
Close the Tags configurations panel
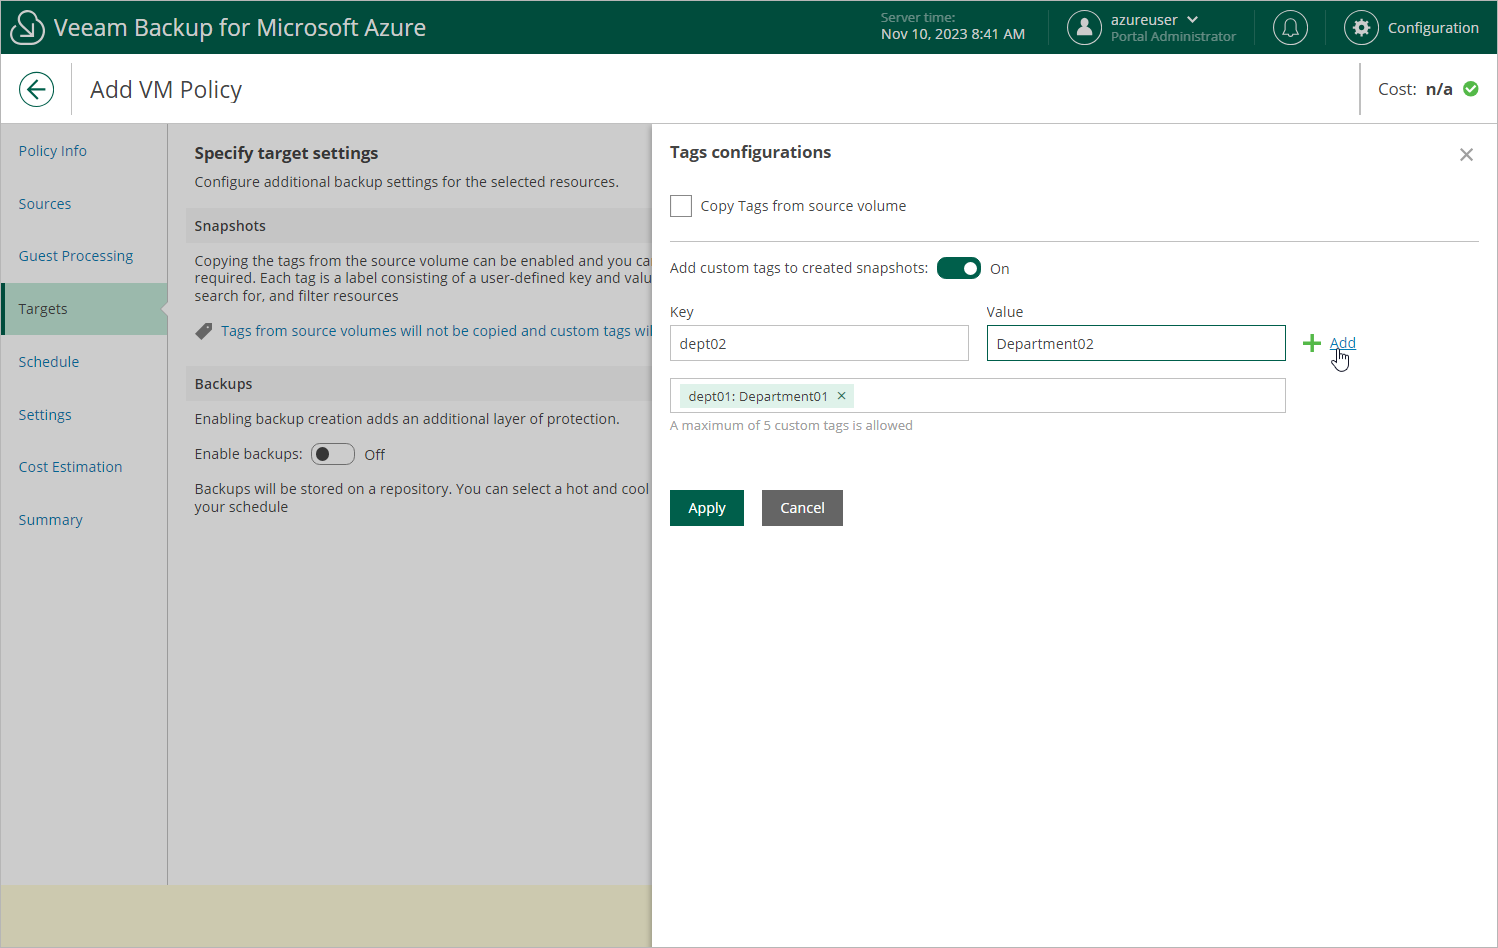pos(1466,154)
